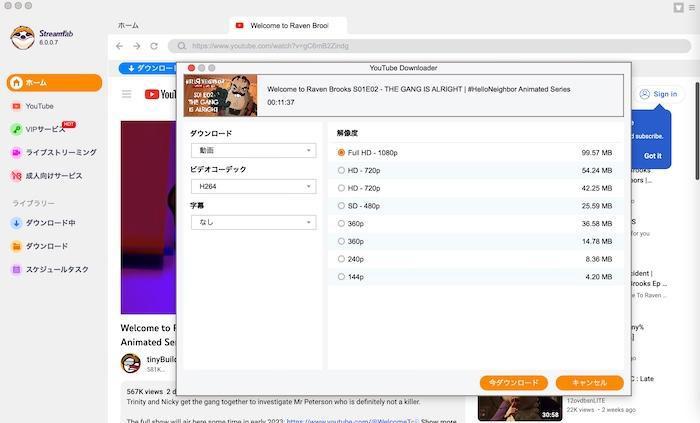Click the 今ダウンロード button
700x423 pixels.
pos(513,383)
